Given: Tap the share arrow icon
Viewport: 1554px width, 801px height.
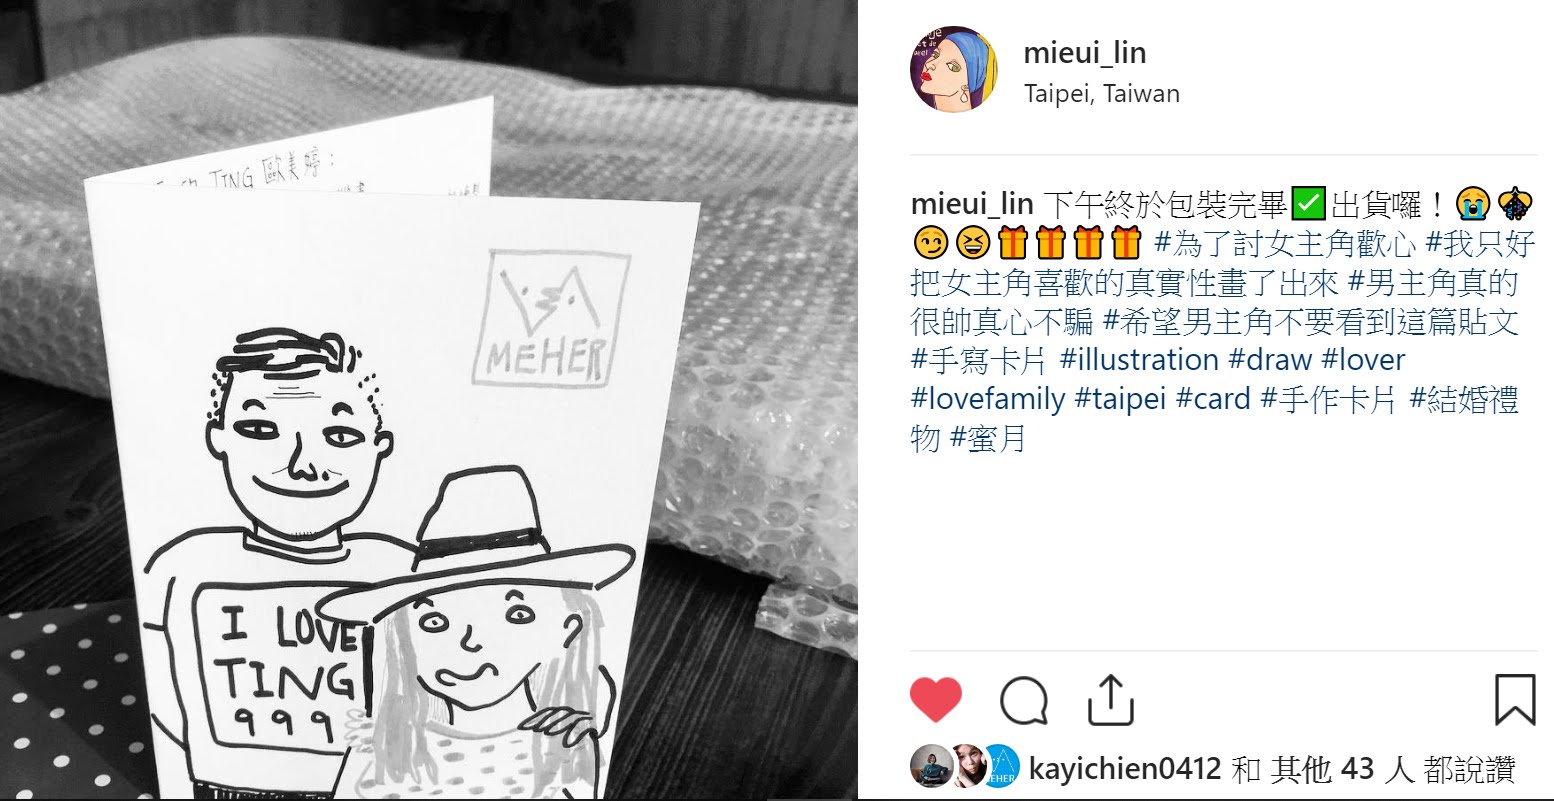Looking at the screenshot, I should click(x=1110, y=698).
